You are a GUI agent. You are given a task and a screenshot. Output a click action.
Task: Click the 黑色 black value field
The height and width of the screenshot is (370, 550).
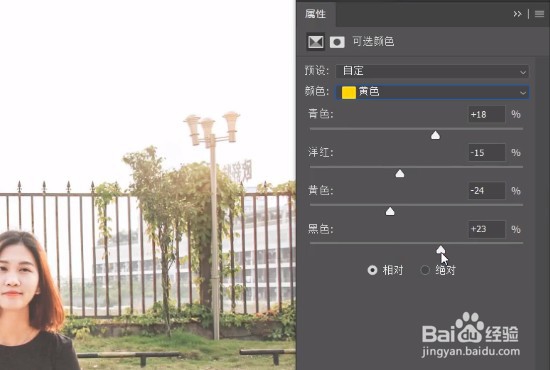(487, 229)
